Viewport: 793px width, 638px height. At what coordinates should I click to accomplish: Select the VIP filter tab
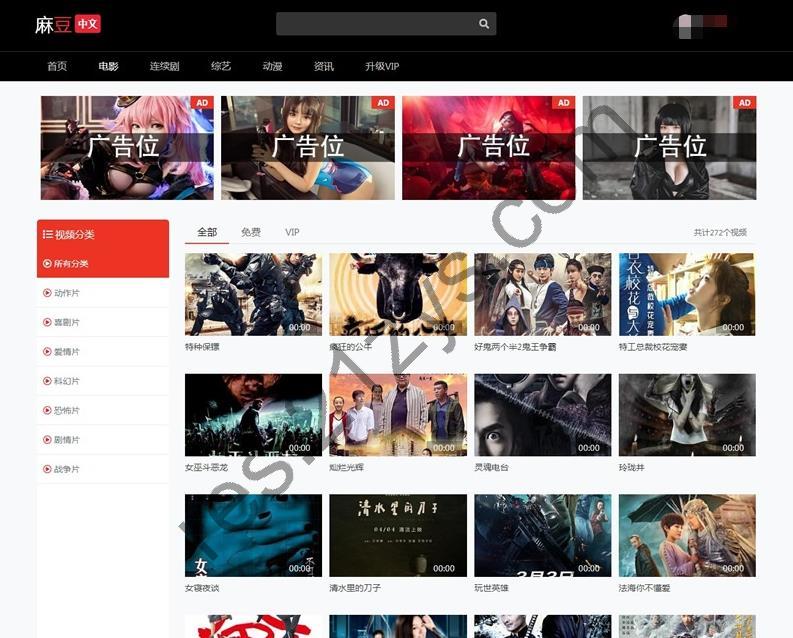coord(292,232)
